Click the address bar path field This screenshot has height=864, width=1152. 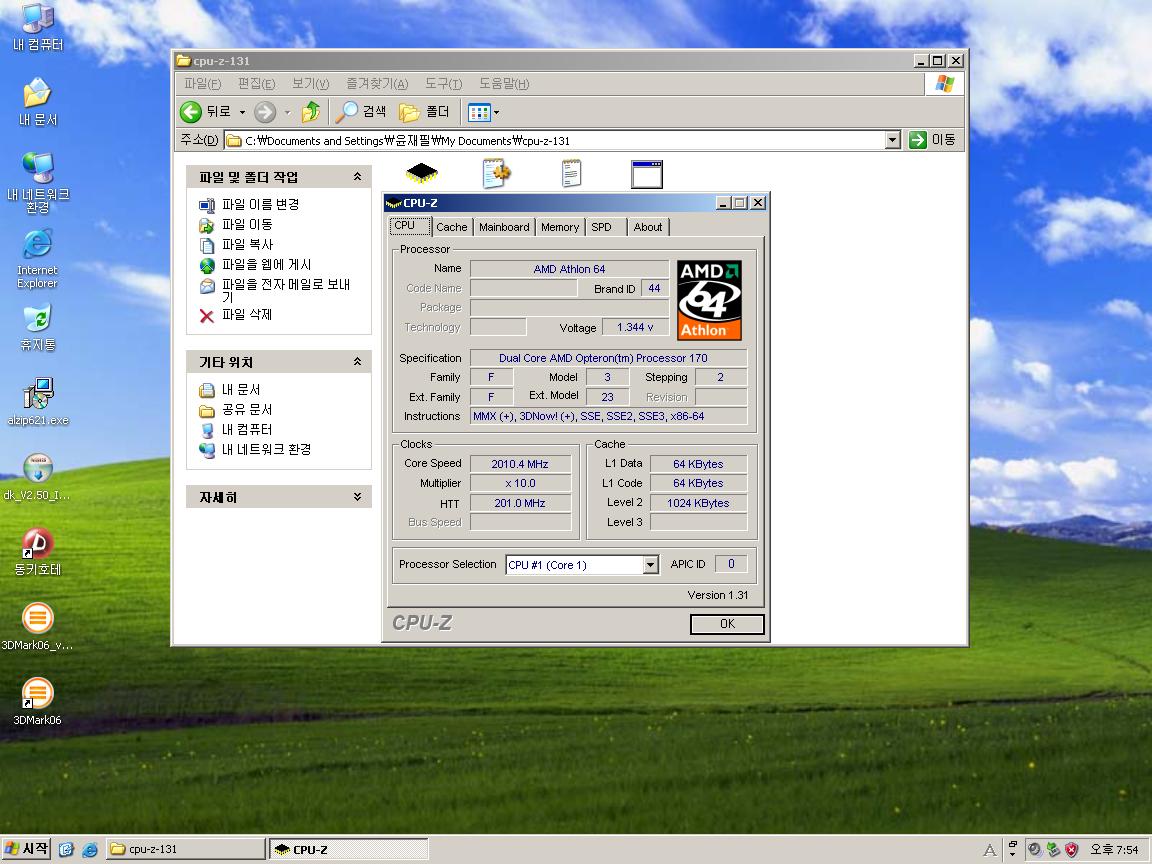(554, 140)
